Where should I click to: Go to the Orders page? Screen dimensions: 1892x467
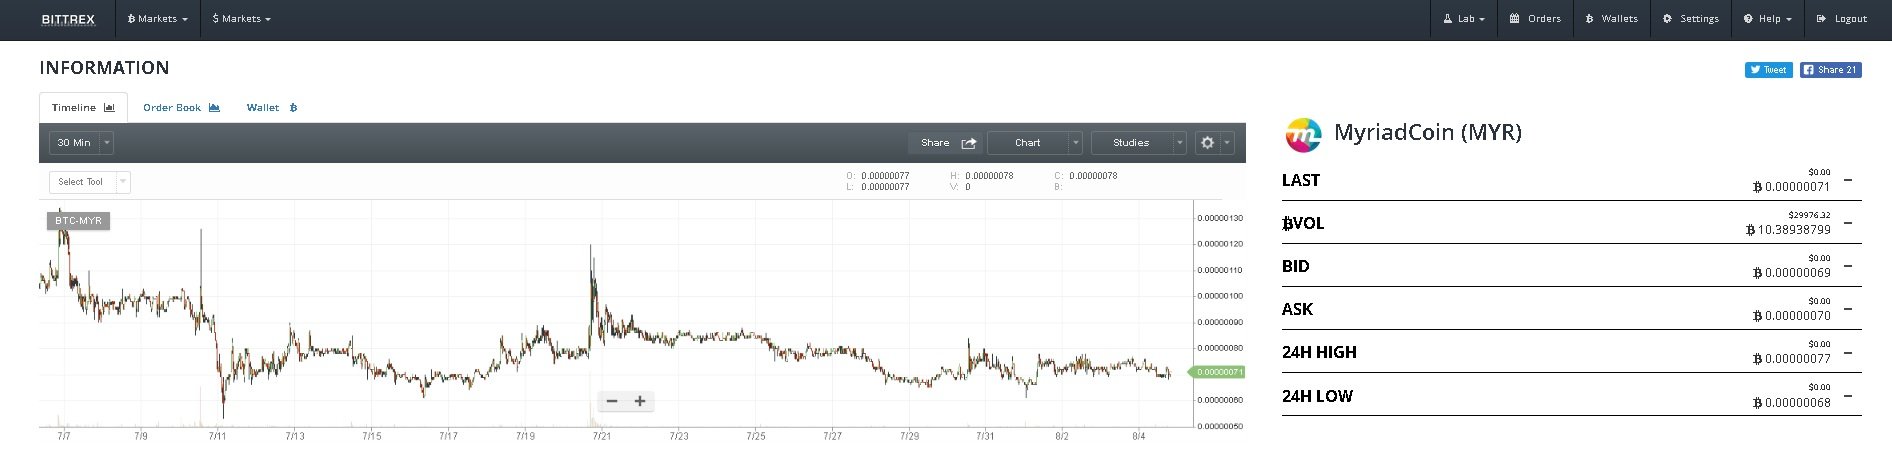pyautogui.click(x=1535, y=19)
